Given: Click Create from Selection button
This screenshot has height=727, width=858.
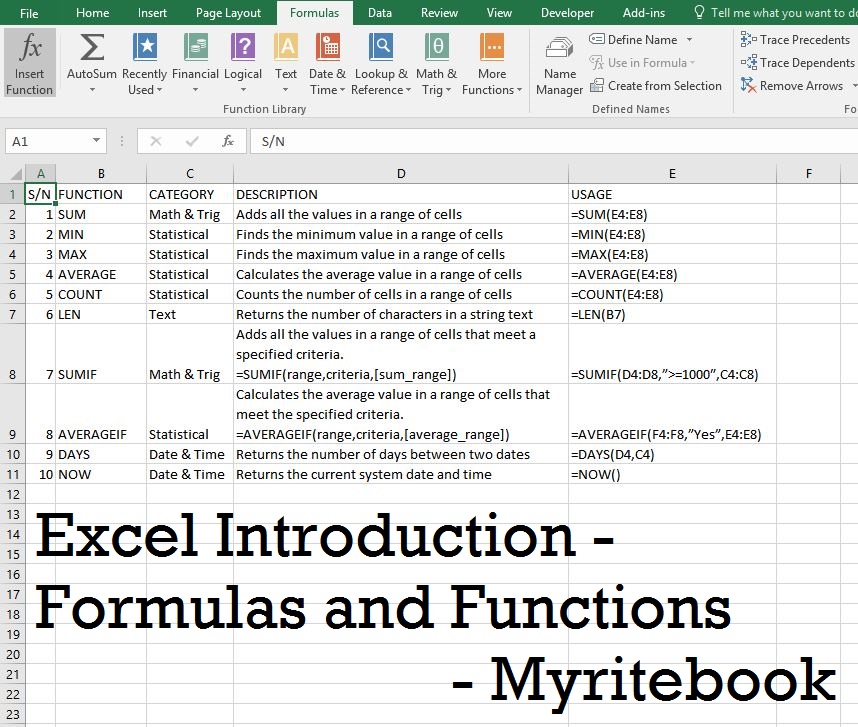Looking at the screenshot, I should coord(656,86).
